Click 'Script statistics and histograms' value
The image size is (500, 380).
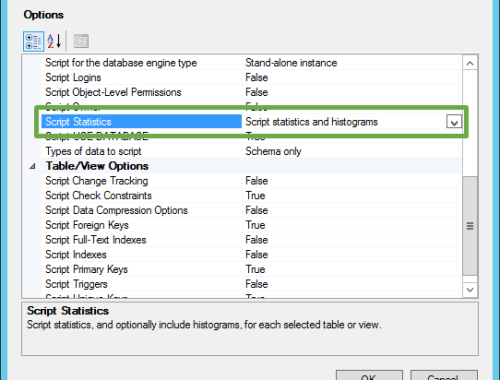(x=312, y=122)
